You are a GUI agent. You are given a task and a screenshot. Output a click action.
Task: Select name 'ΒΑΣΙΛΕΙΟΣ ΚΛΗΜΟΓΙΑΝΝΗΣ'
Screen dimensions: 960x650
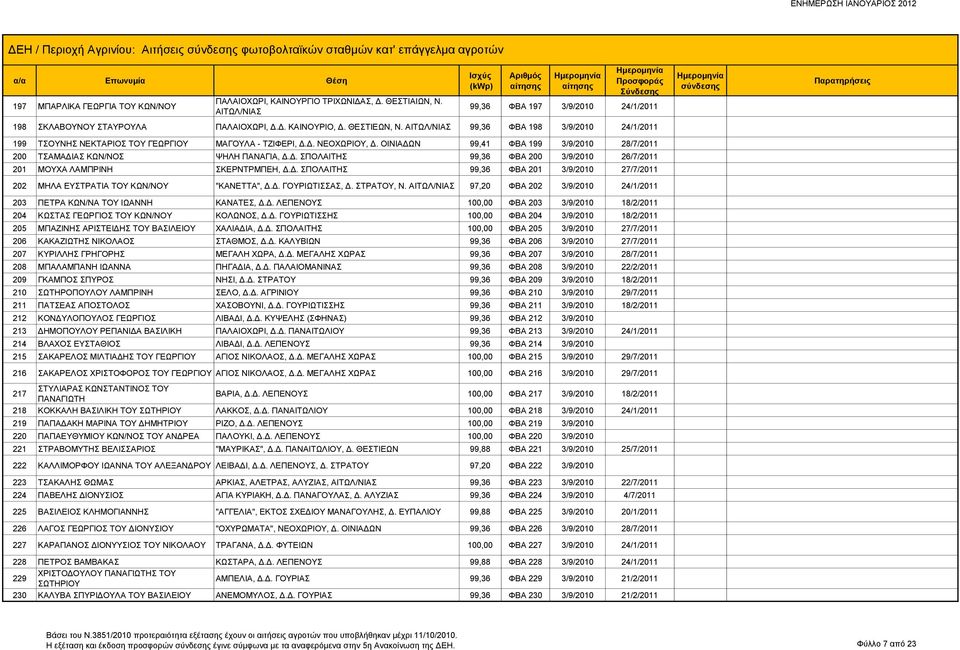pyautogui.click(x=93, y=512)
